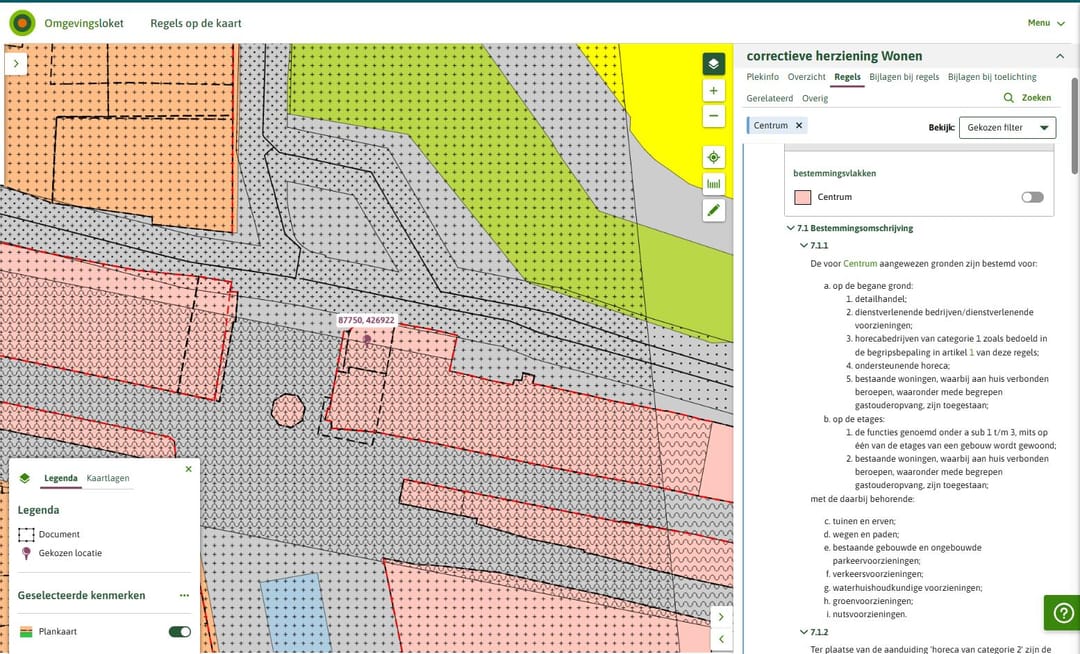Open the Centrum link in rule text

pyautogui.click(x=860, y=263)
